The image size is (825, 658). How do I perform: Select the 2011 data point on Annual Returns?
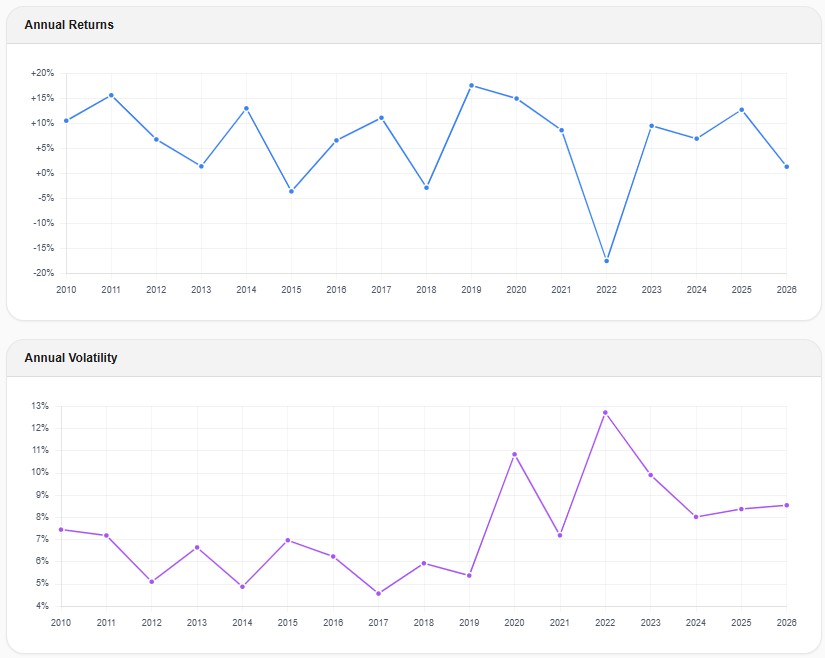(x=111, y=95)
